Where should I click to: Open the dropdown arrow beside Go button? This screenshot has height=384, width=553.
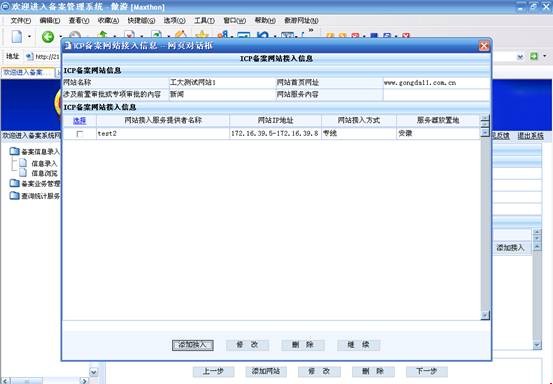[545, 56]
